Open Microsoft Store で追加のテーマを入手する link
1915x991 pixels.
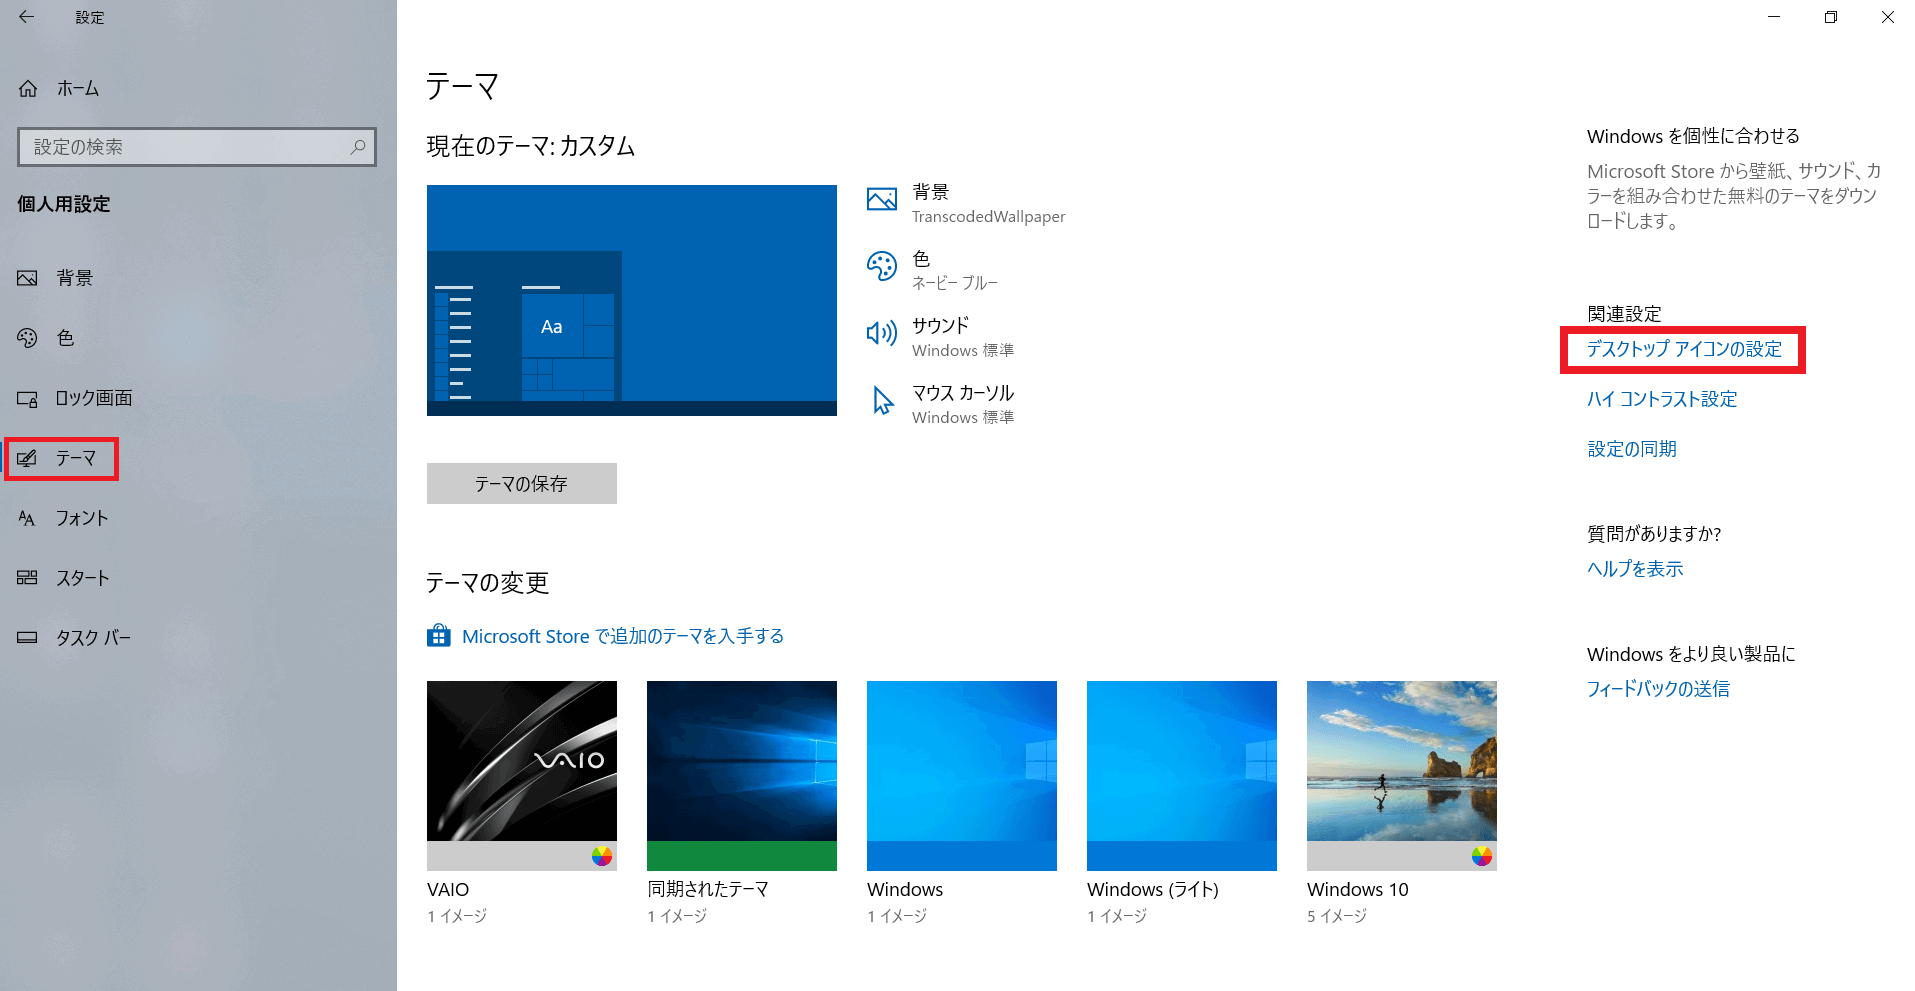623,636
